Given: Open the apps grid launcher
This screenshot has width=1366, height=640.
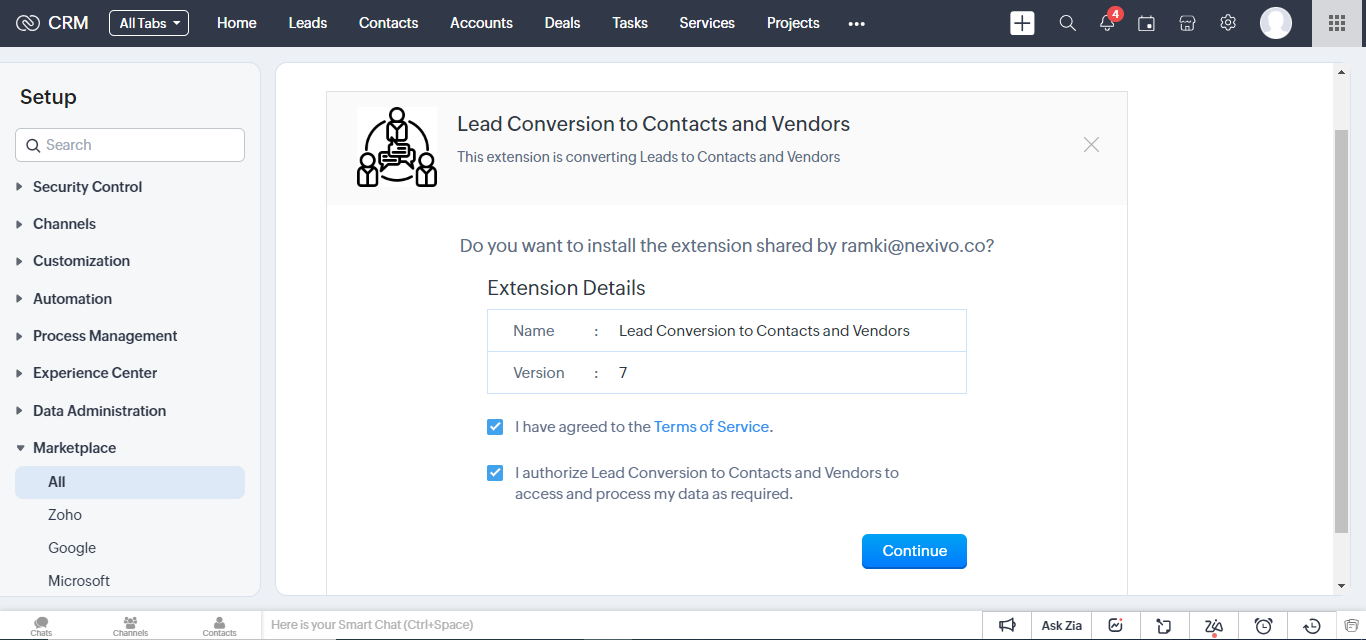Looking at the screenshot, I should pos(1337,23).
